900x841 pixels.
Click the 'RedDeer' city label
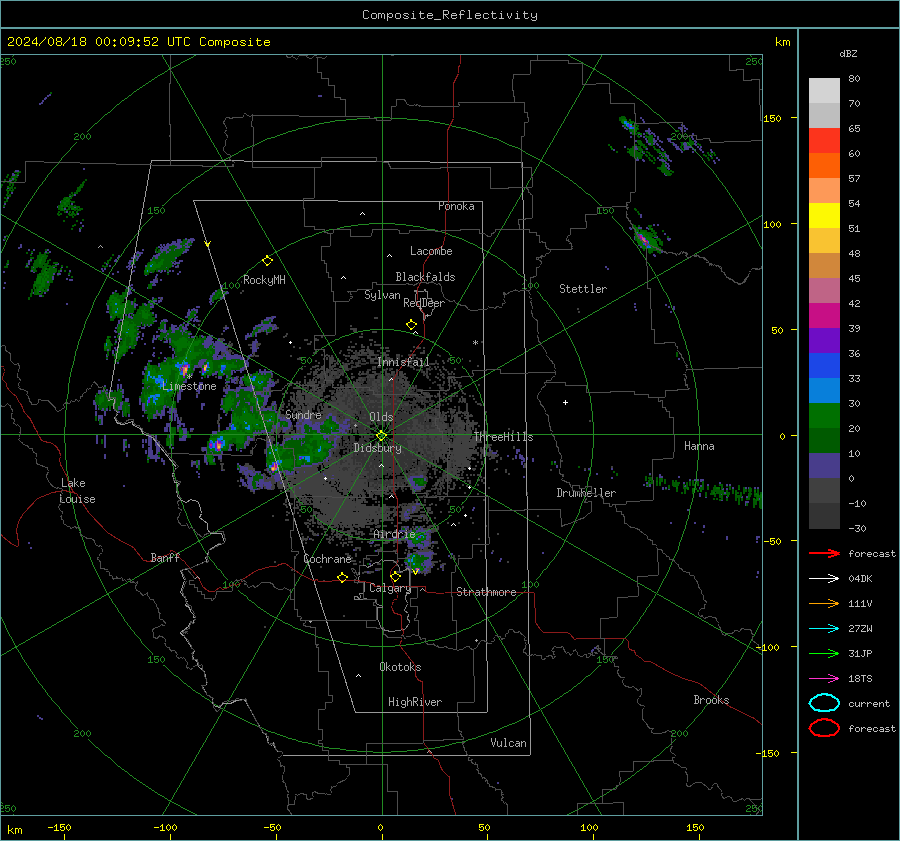pos(424,303)
